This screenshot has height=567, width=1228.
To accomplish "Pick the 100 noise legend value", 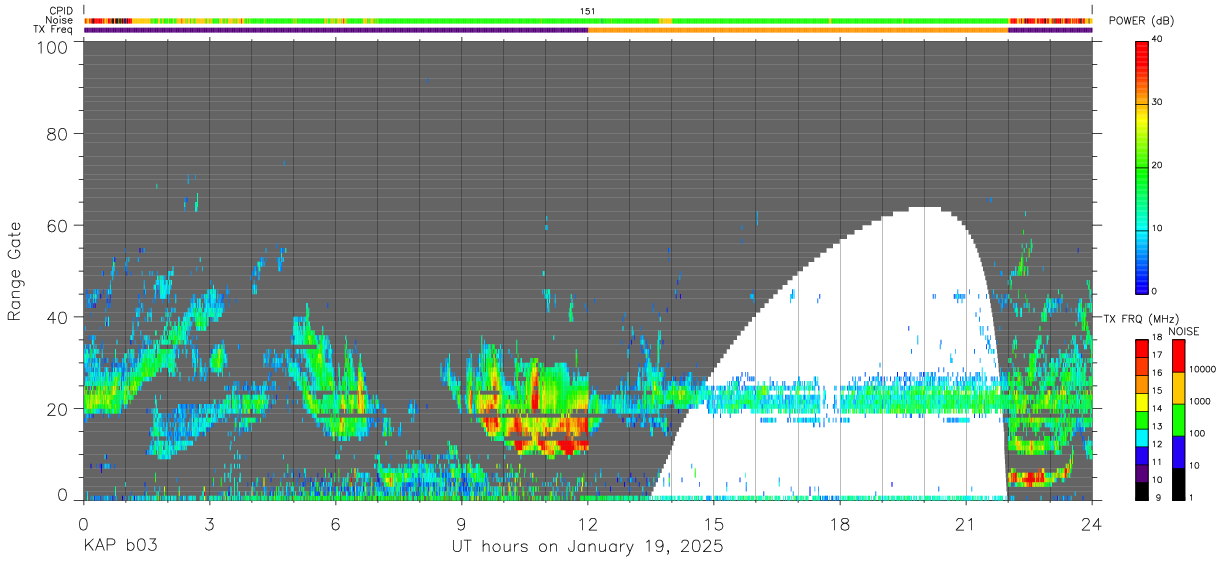I will point(1198,433).
